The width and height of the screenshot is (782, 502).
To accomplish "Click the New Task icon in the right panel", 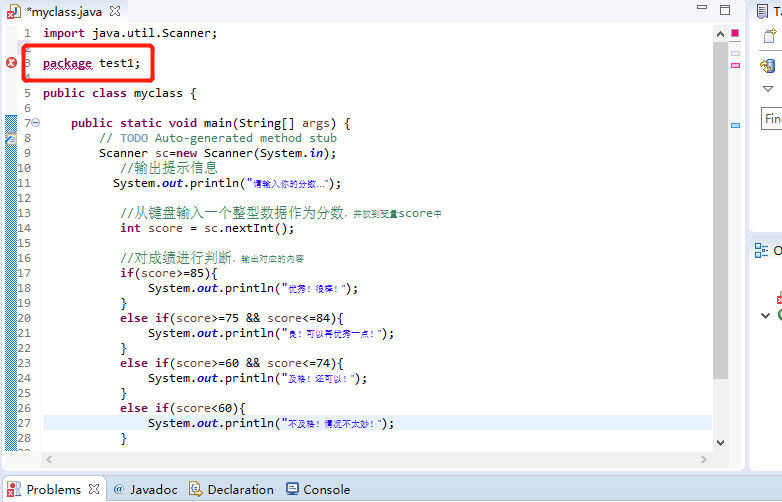I will (x=770, y=36).
